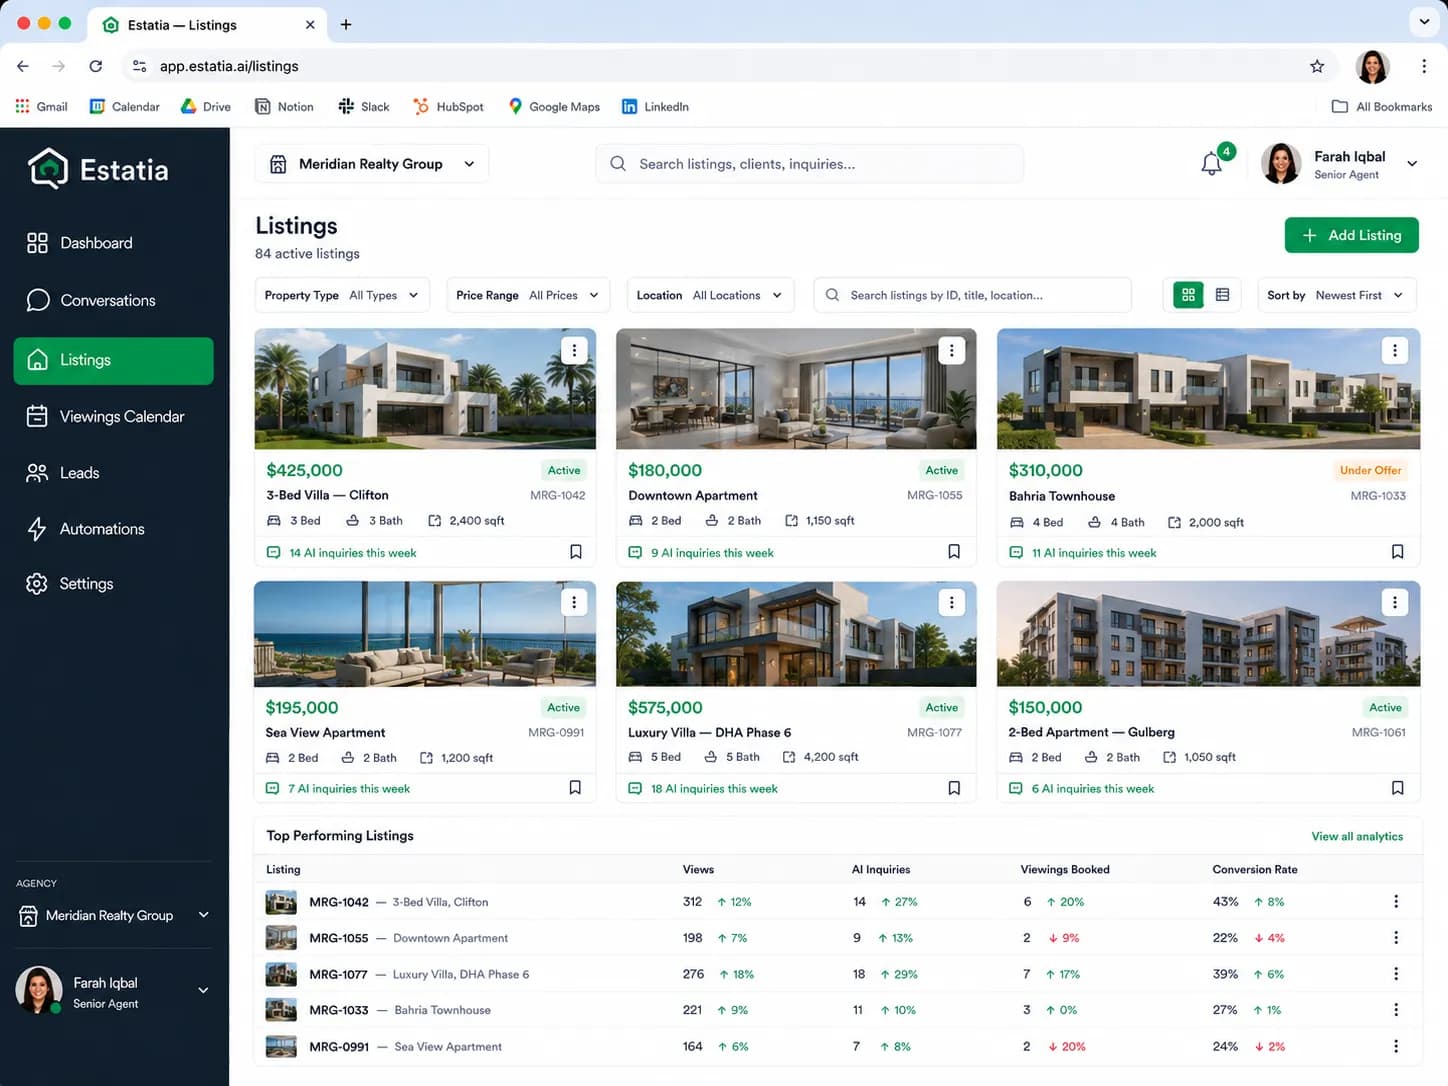Screen dimensions: 1448x1086
Task: Open the Google Maps bookmark
Action: tap(554, 106)
